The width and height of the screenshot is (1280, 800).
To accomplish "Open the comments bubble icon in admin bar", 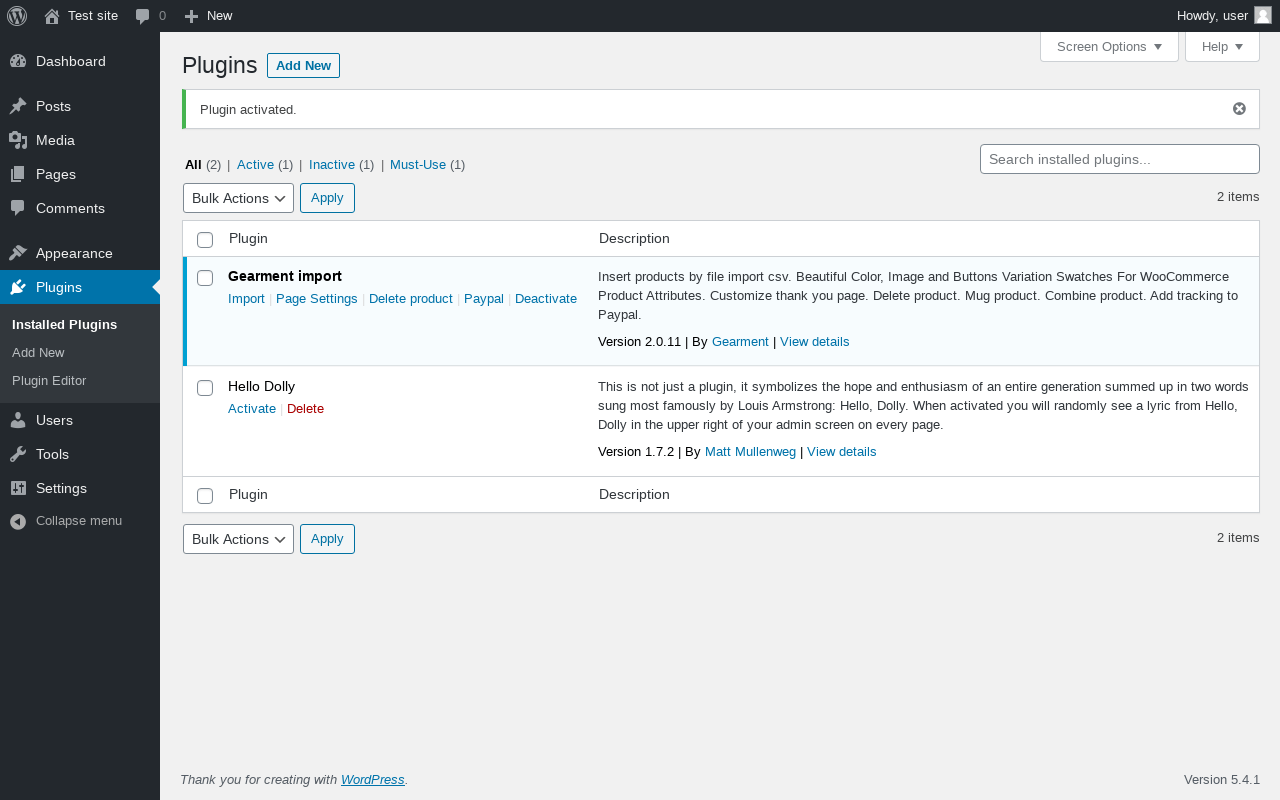I will click(x=143, y=16).
